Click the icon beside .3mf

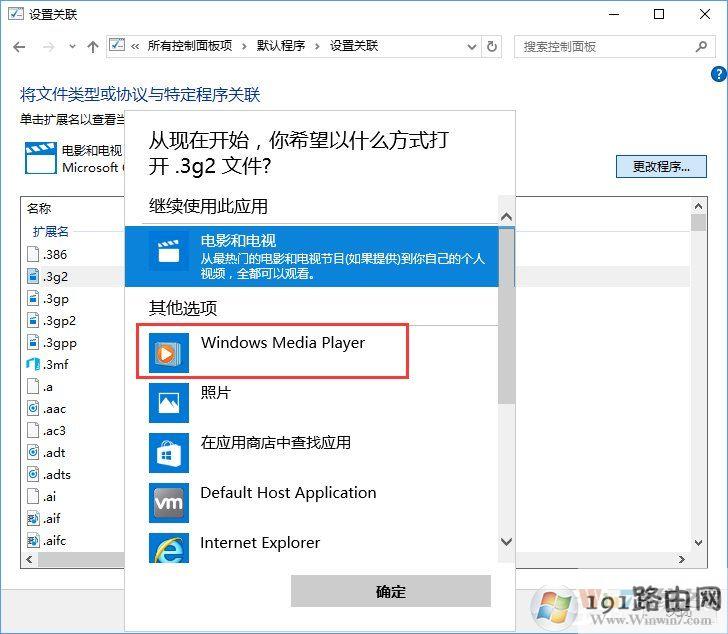point(33,364)
